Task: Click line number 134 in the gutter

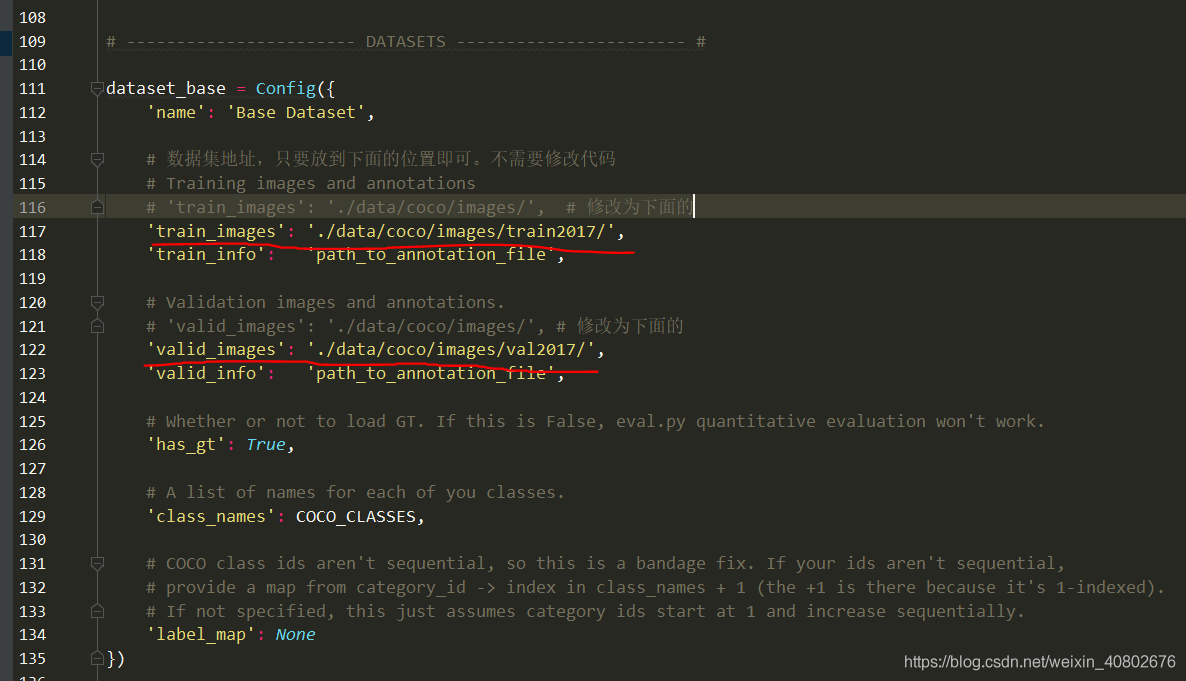Action: click(33, 635)
